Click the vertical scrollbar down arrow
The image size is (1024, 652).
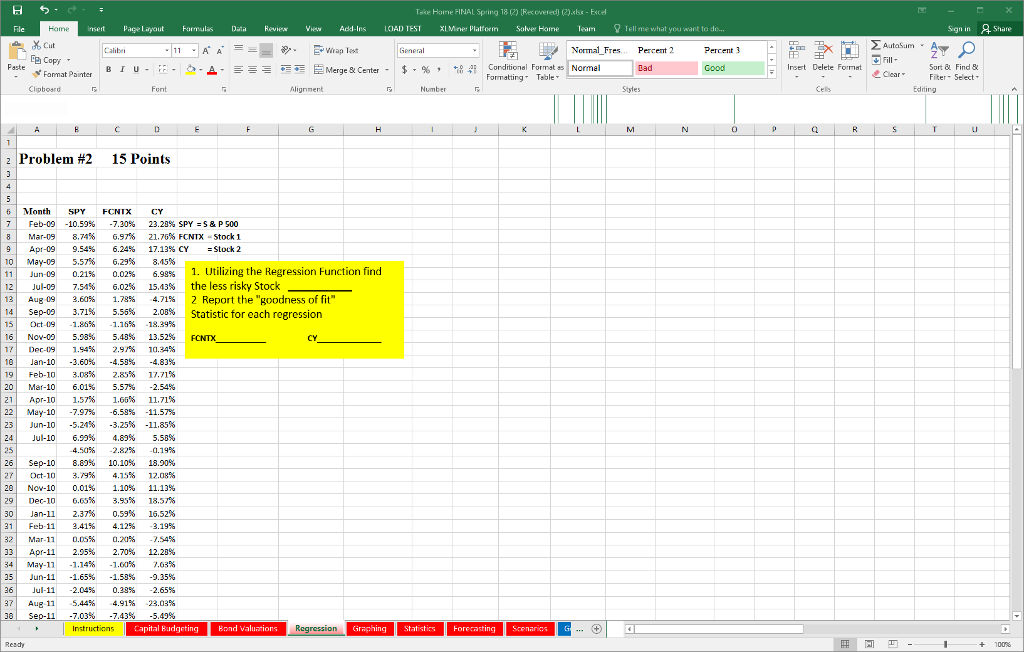[x=1017, y=615]
